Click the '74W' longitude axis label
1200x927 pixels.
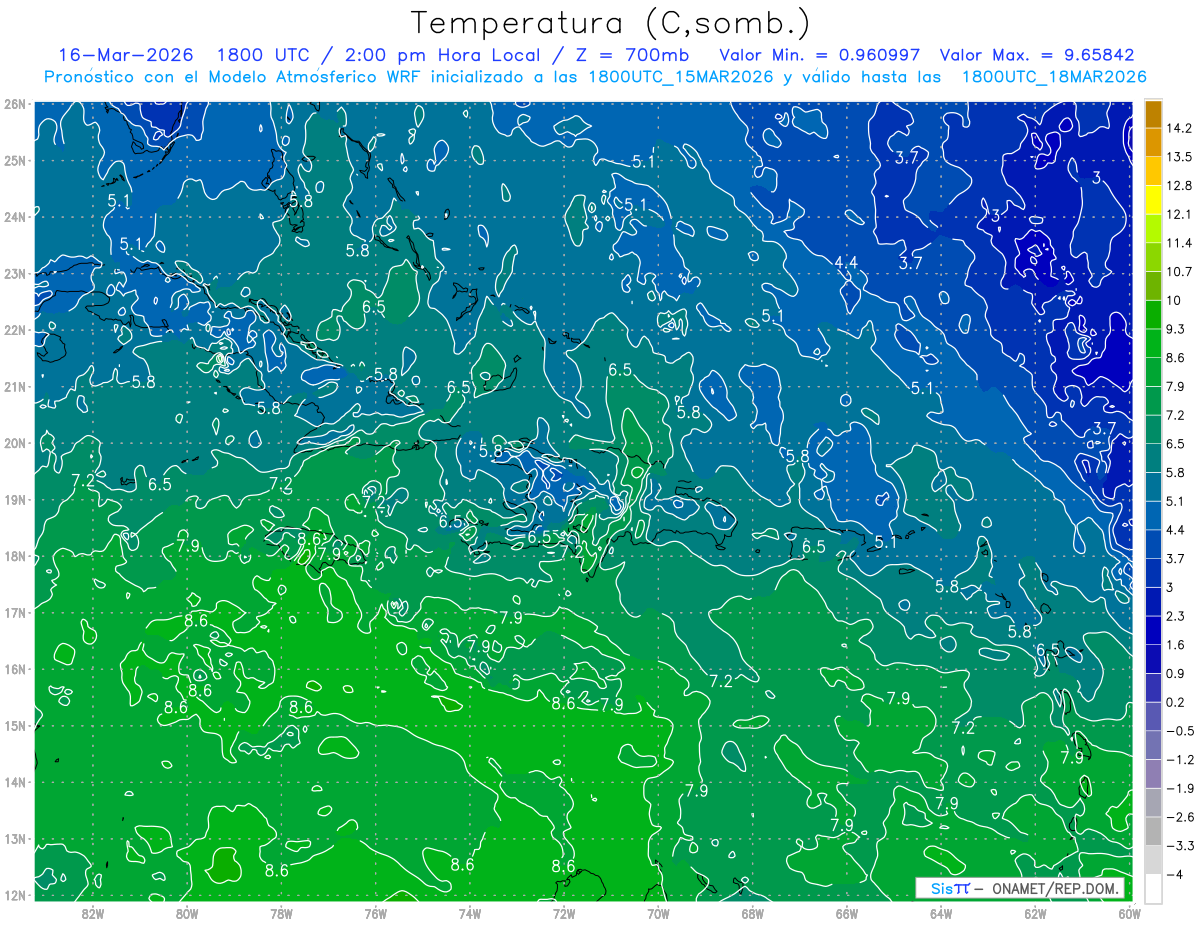tap(470, 914)
